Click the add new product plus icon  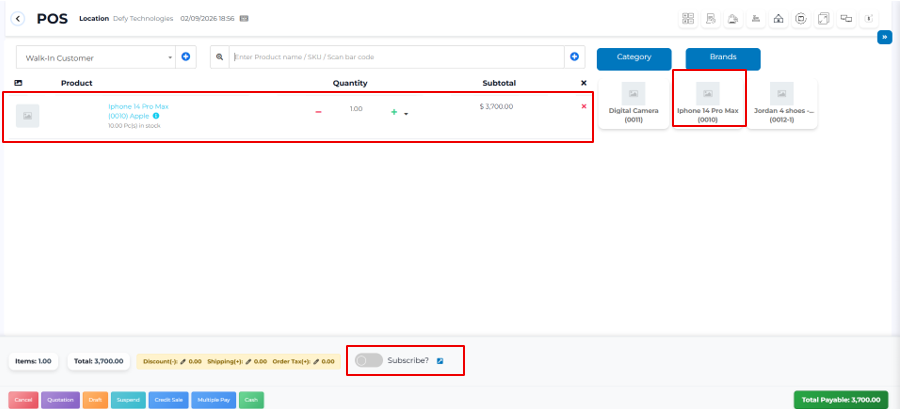[x=574, y=57]
